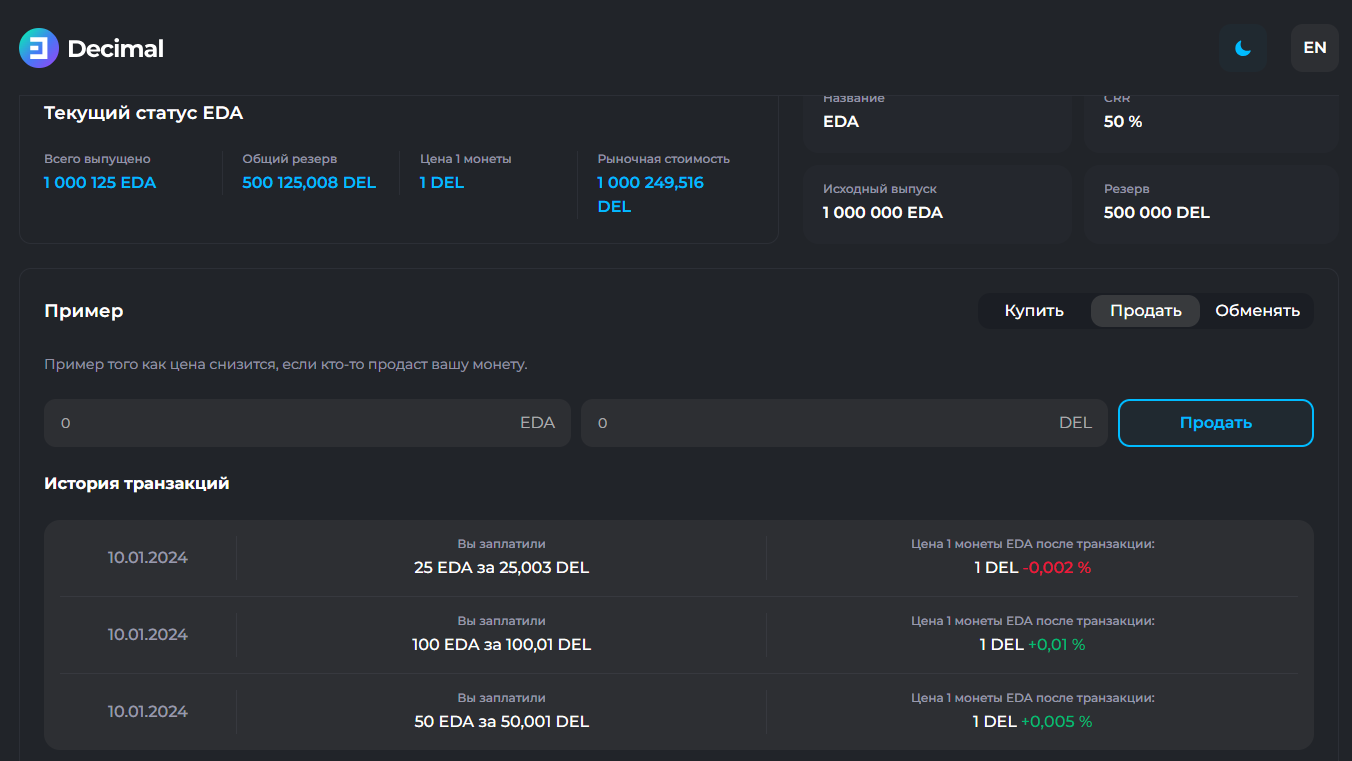Viewport: 1352px width, 761px height.
Task: Click the CRR value 50 %
Action: point(1123,122)
